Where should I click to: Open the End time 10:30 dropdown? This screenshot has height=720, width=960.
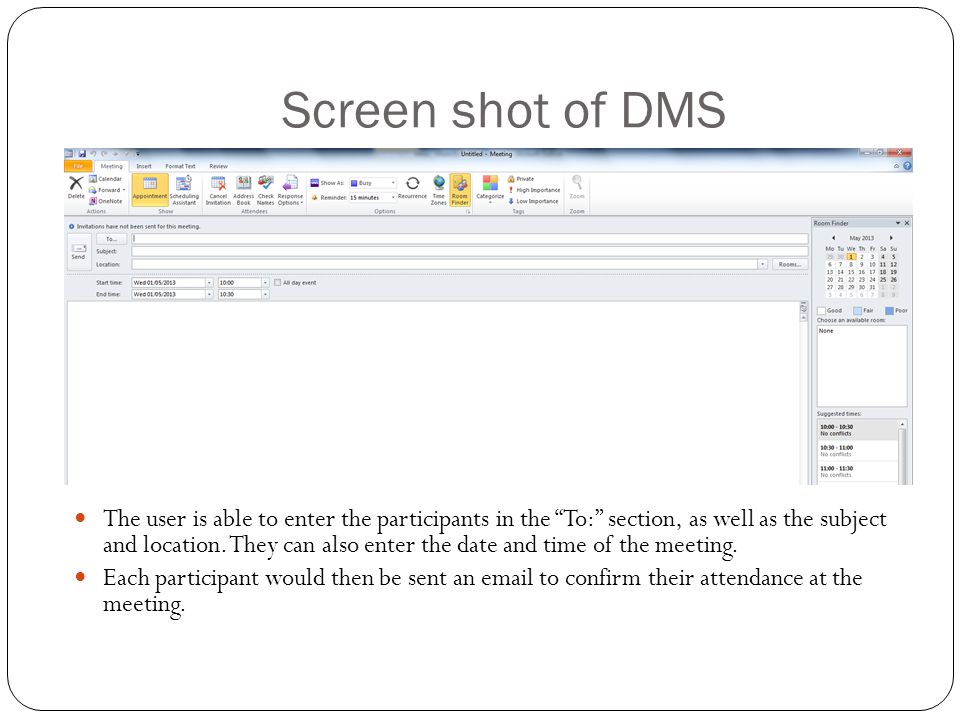tap(265, 294)
